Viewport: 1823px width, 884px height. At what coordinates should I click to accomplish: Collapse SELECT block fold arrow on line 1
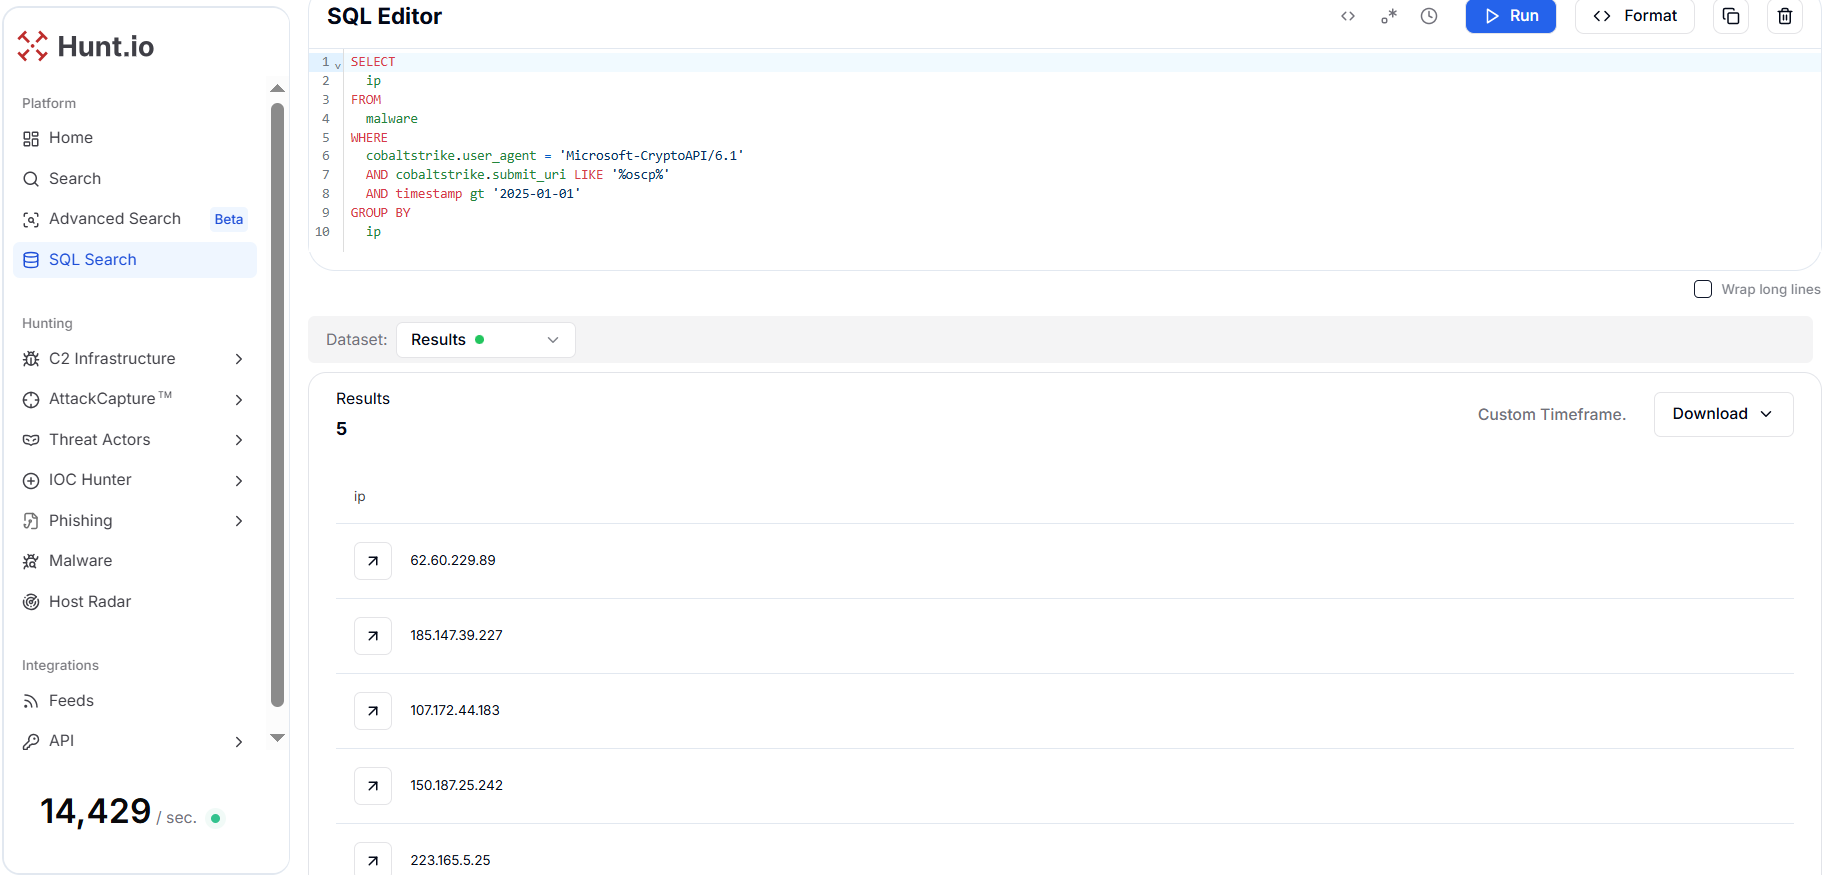(338, 65)
